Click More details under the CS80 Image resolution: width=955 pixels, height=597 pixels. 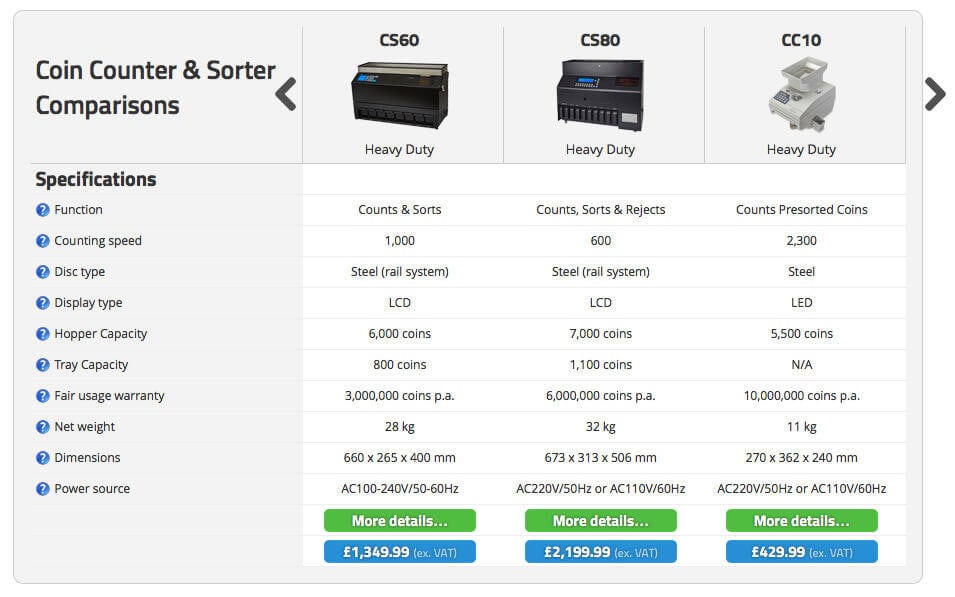601,521
